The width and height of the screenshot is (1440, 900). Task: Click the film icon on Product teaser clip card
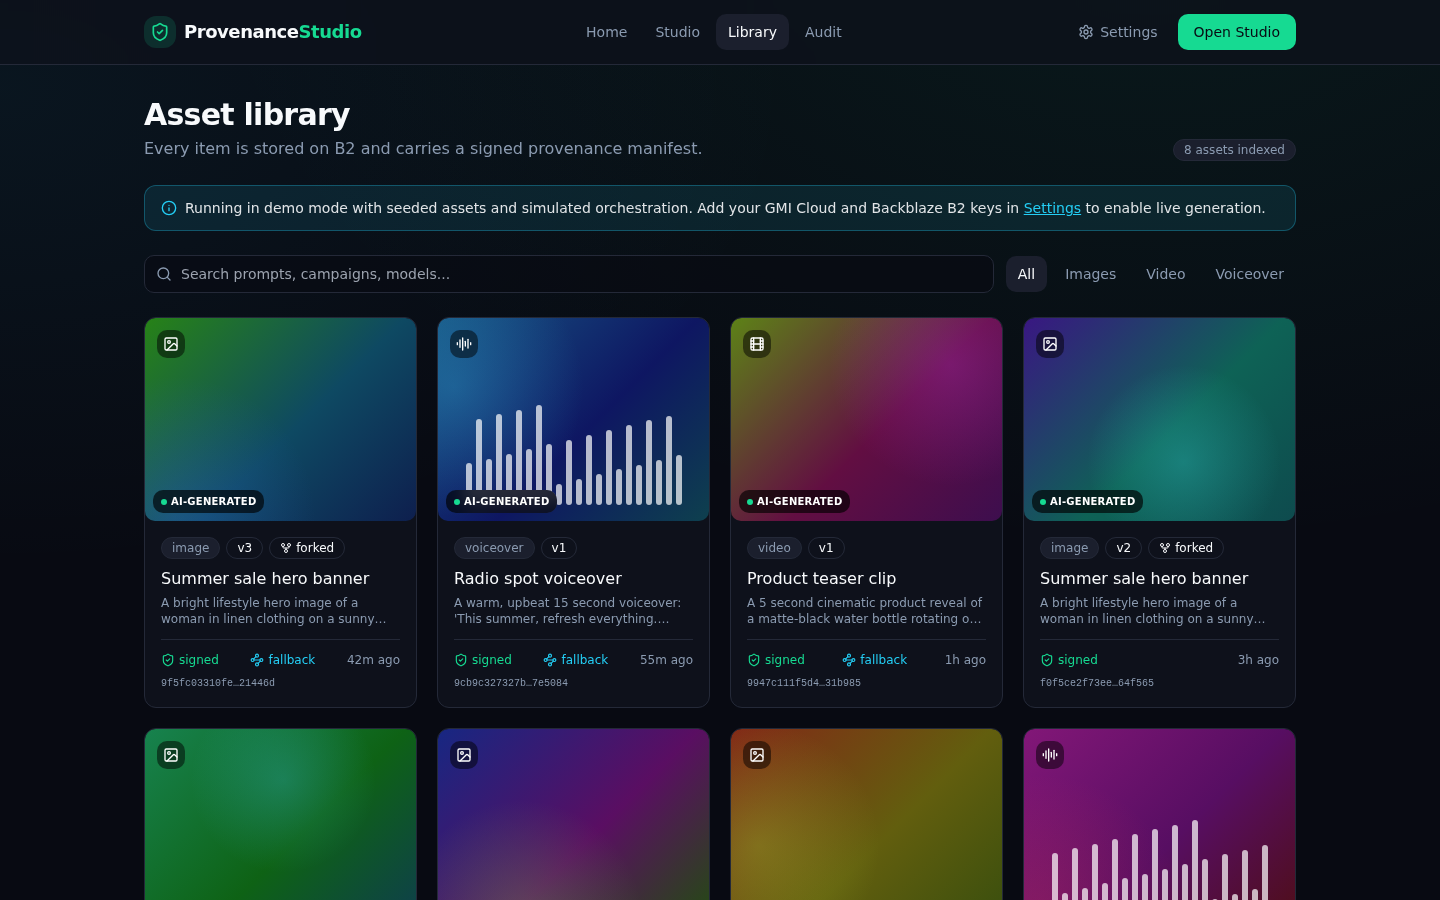tap(757, 344)
